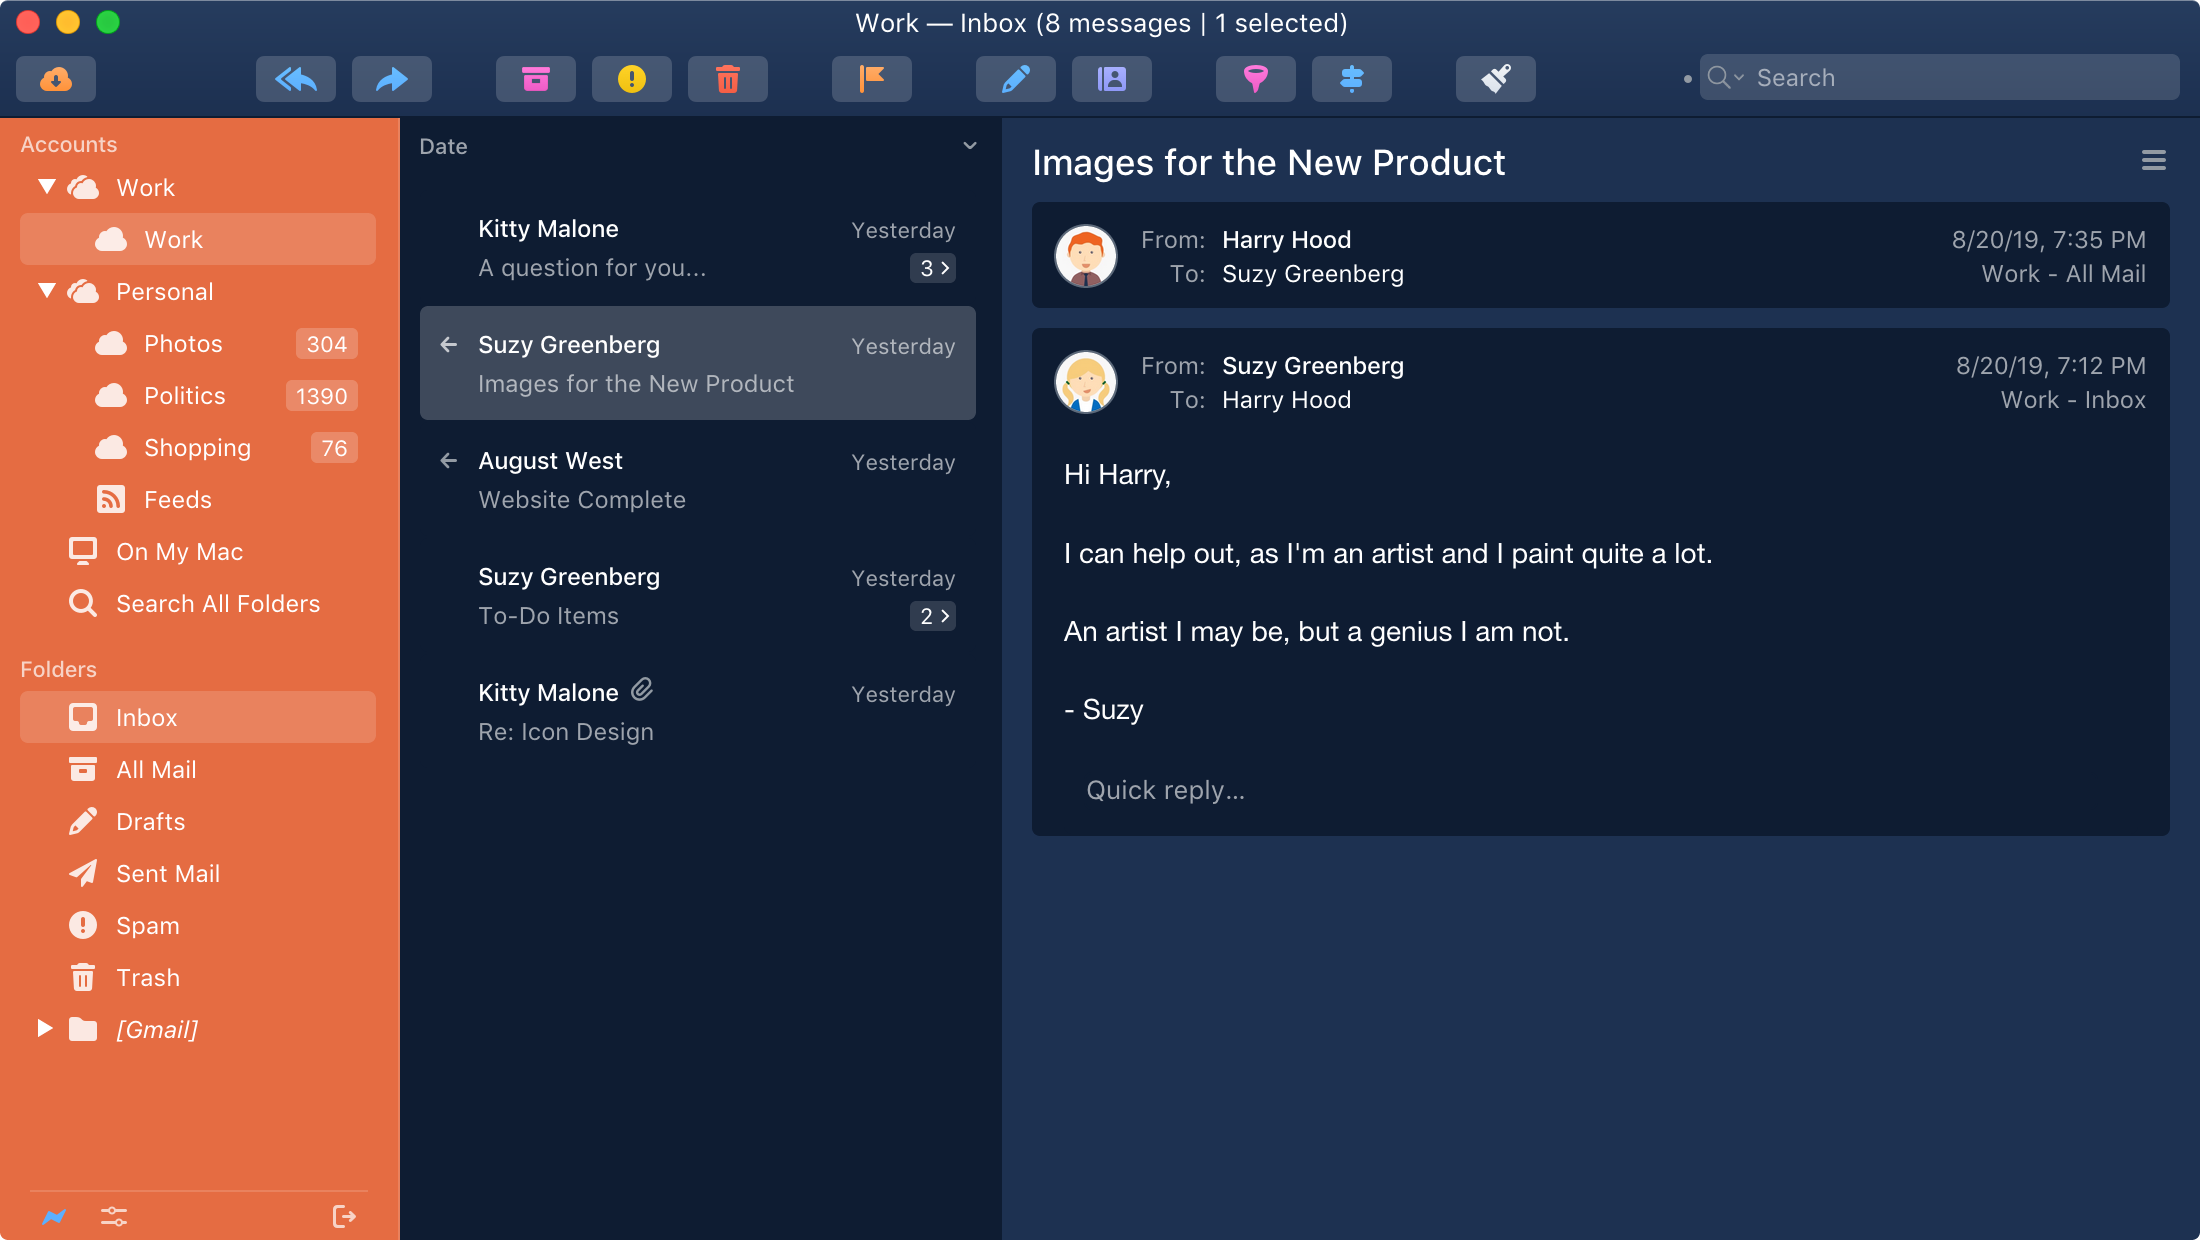Compose a new message with the pencil icon

[1016, 79]
